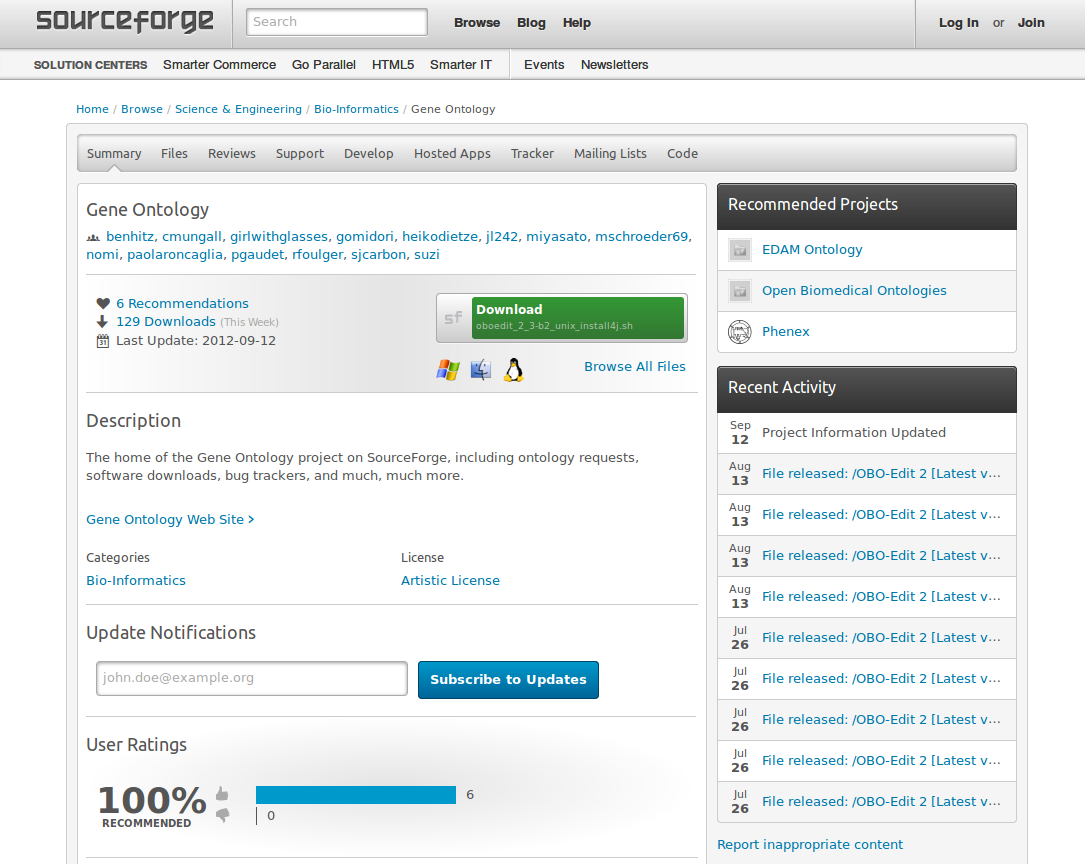Click the Windows platform icon
Viewport: 1085px width, 864px height.
pyautogui.click(x=448, y=369)
